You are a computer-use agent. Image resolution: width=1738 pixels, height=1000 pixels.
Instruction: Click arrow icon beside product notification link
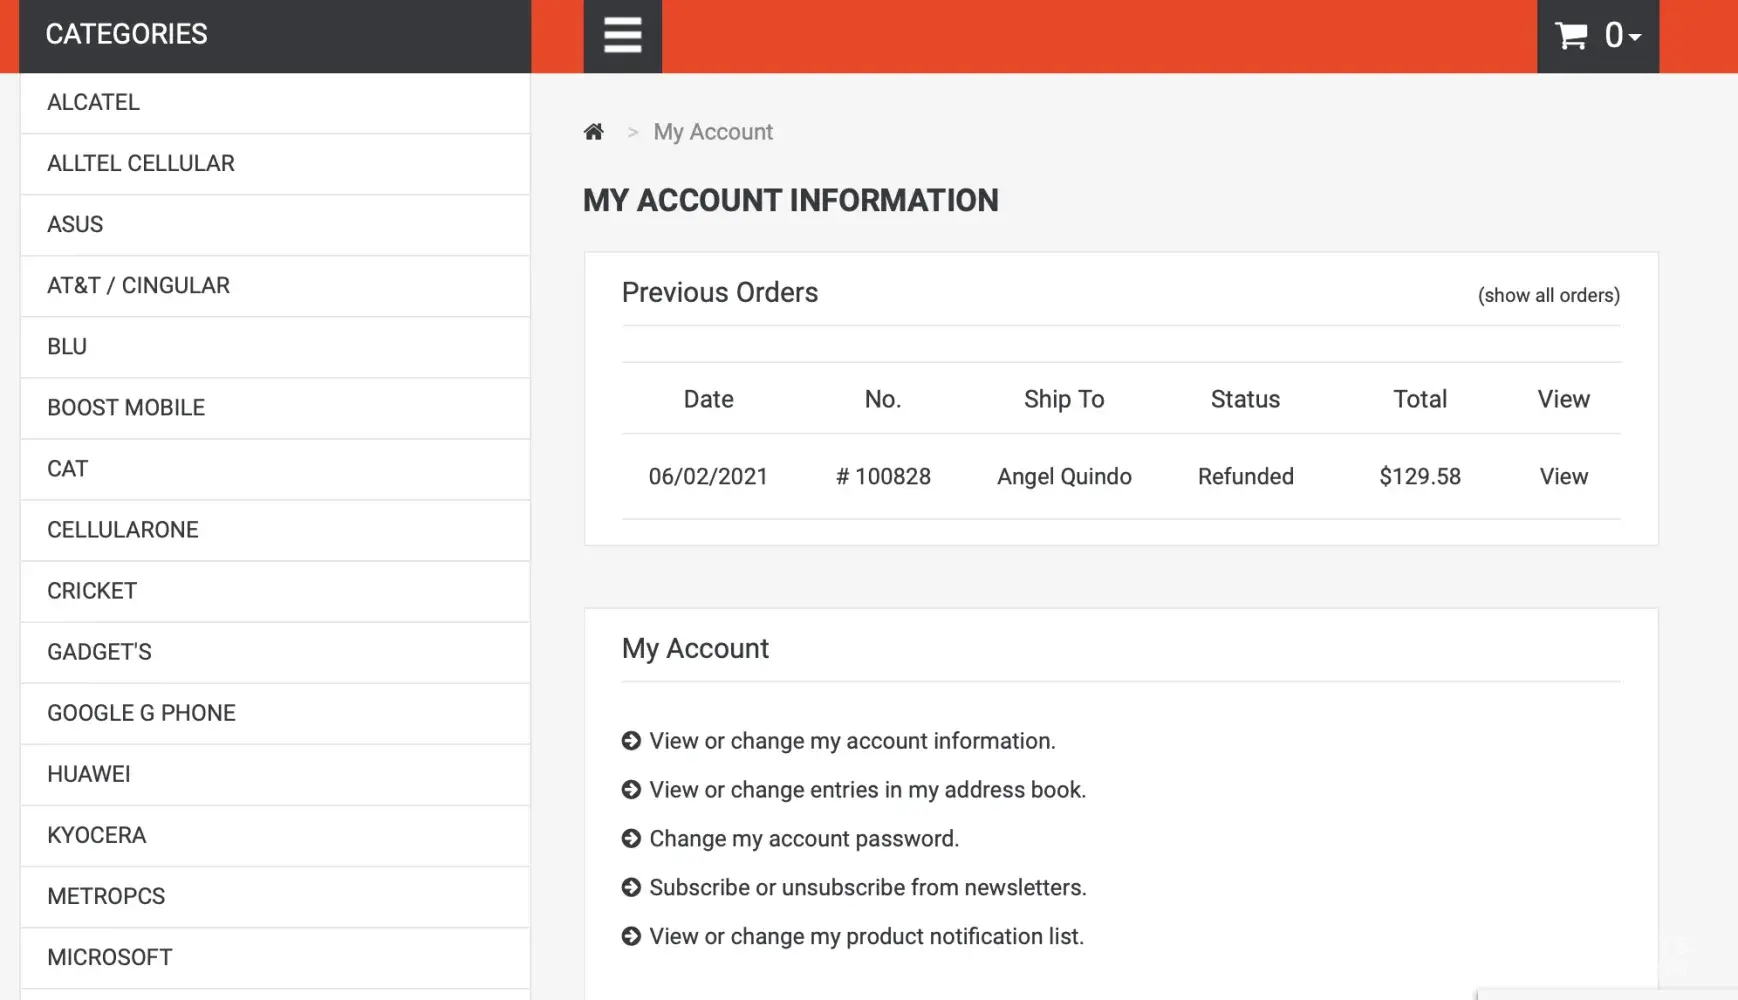pyautogui.click(x=631, y=937)
